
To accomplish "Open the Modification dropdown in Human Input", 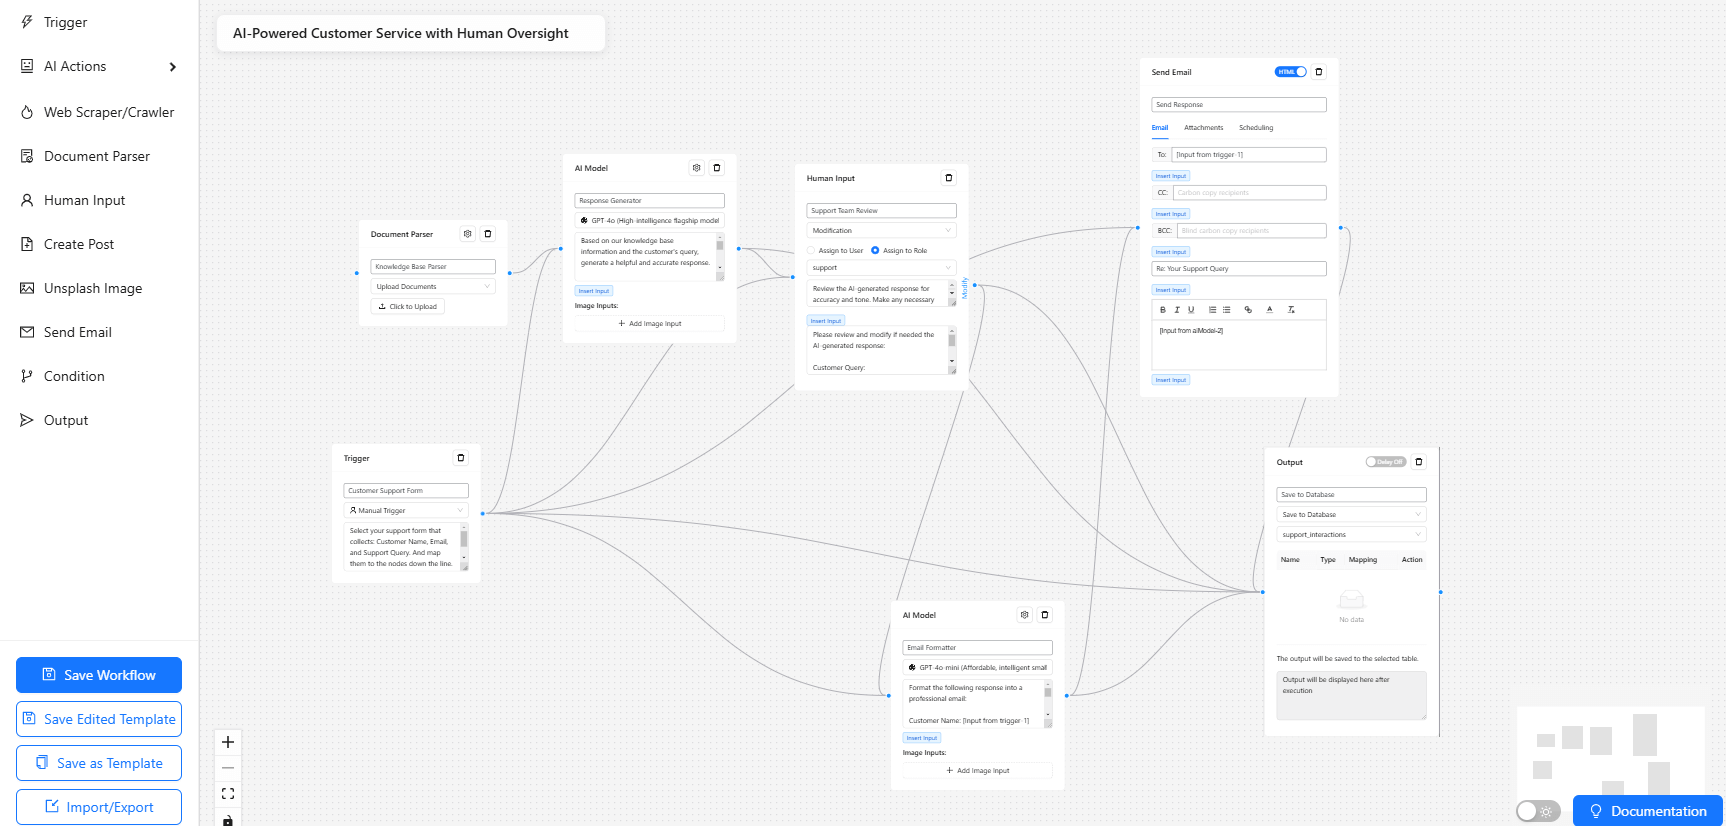I will (881, 231).
